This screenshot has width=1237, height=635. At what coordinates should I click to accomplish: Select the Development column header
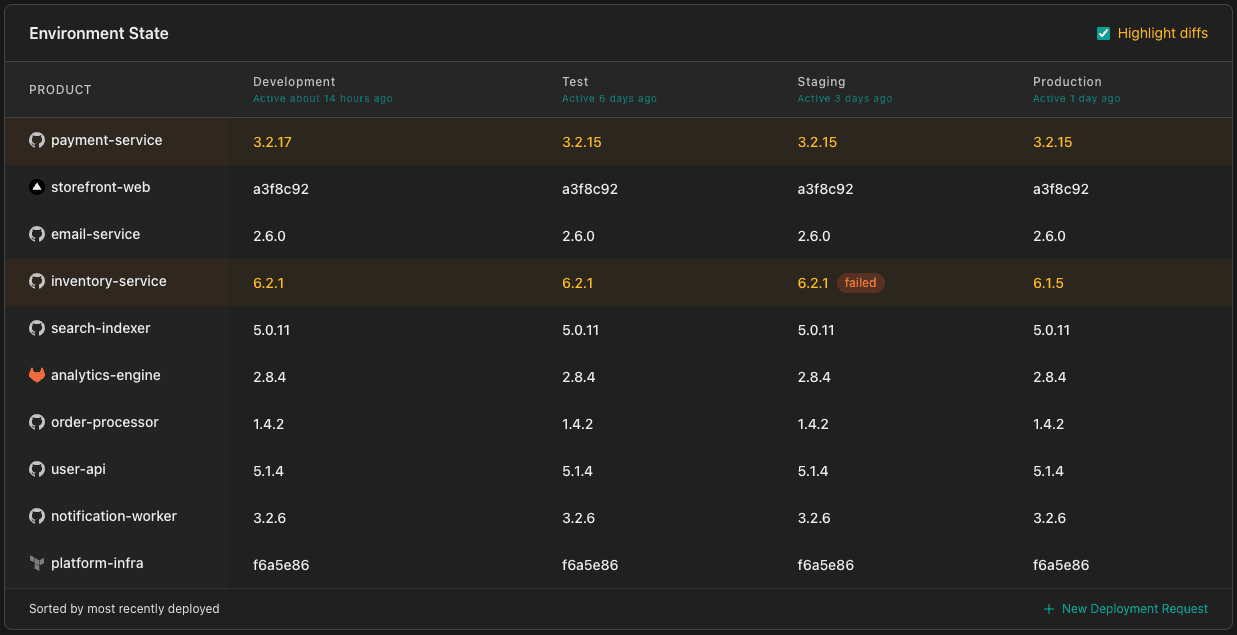point(294,82)
